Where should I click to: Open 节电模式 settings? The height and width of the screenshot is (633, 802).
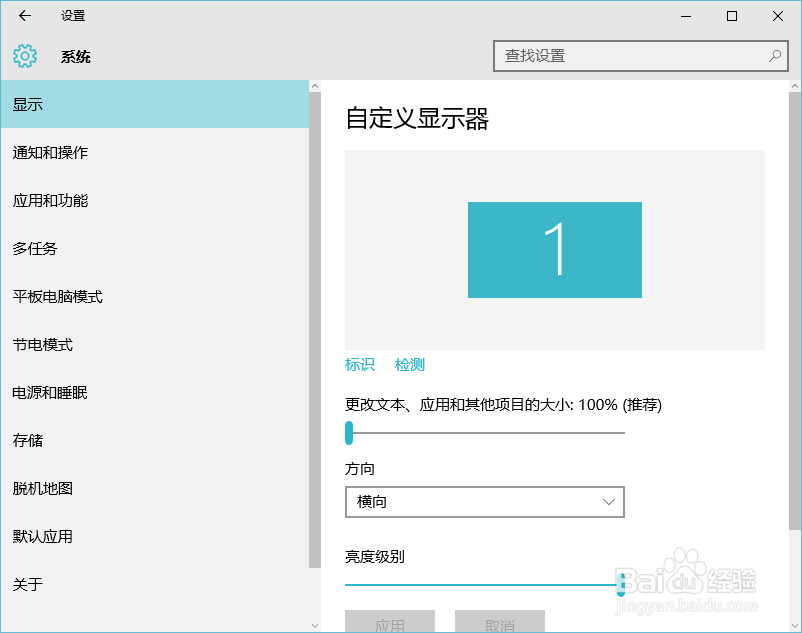(47, 344)
